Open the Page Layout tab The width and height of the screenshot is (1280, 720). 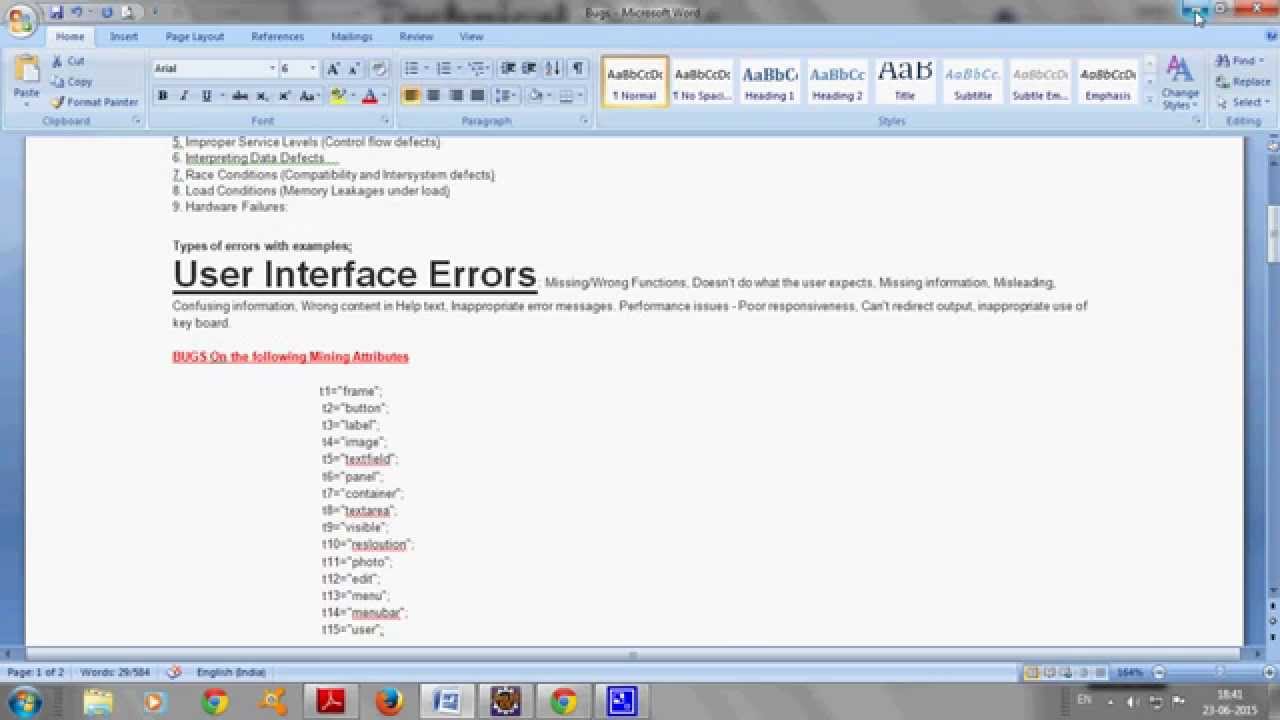tap(194, 37)
